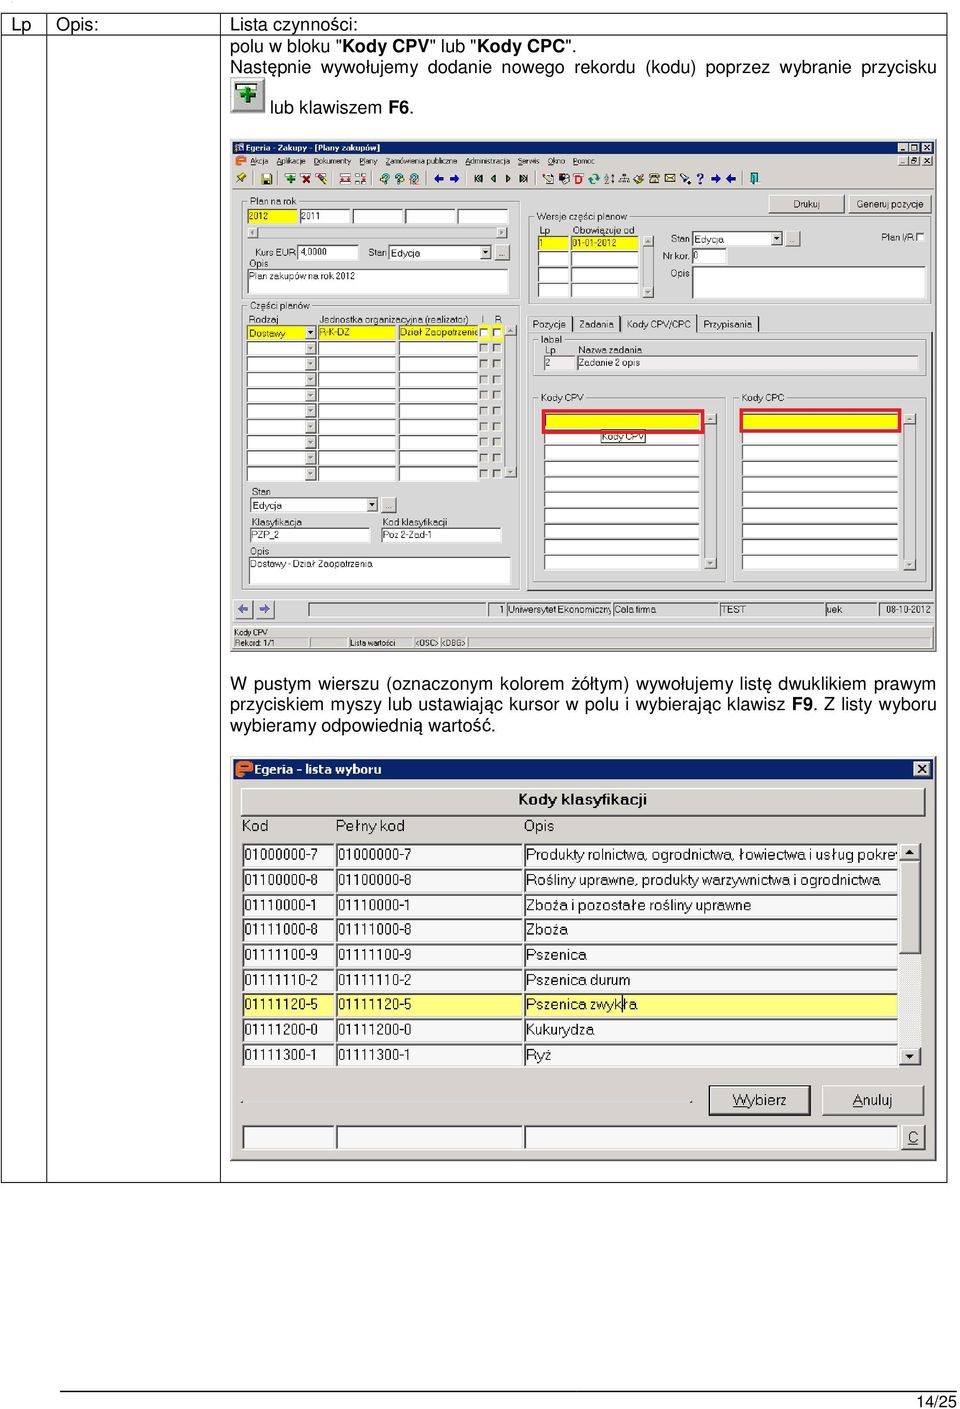This screenshot has width=960, height=1409.
Task: Click the save diskette toolbar icon
Action: coord(267,179)
